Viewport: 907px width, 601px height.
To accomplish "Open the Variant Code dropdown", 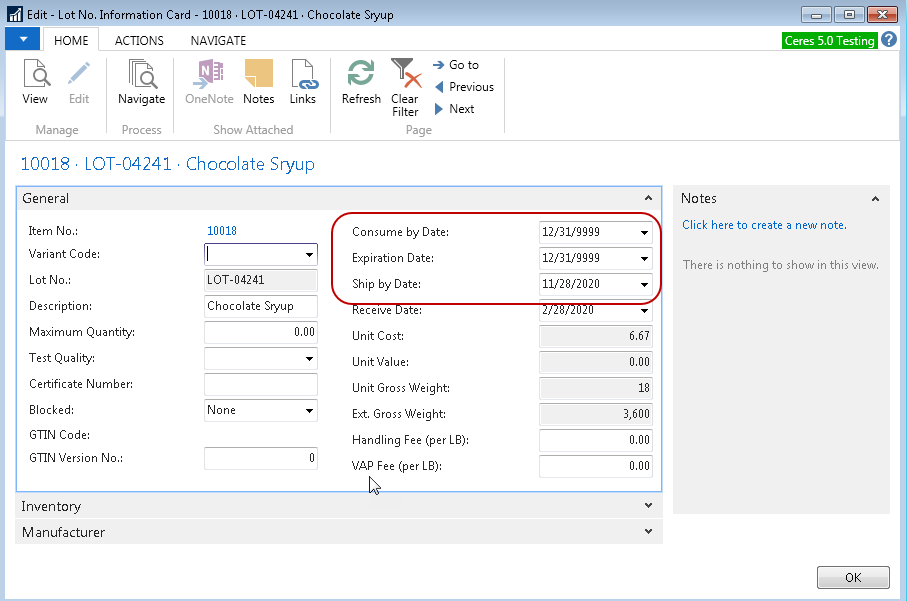I will (309, 255).
